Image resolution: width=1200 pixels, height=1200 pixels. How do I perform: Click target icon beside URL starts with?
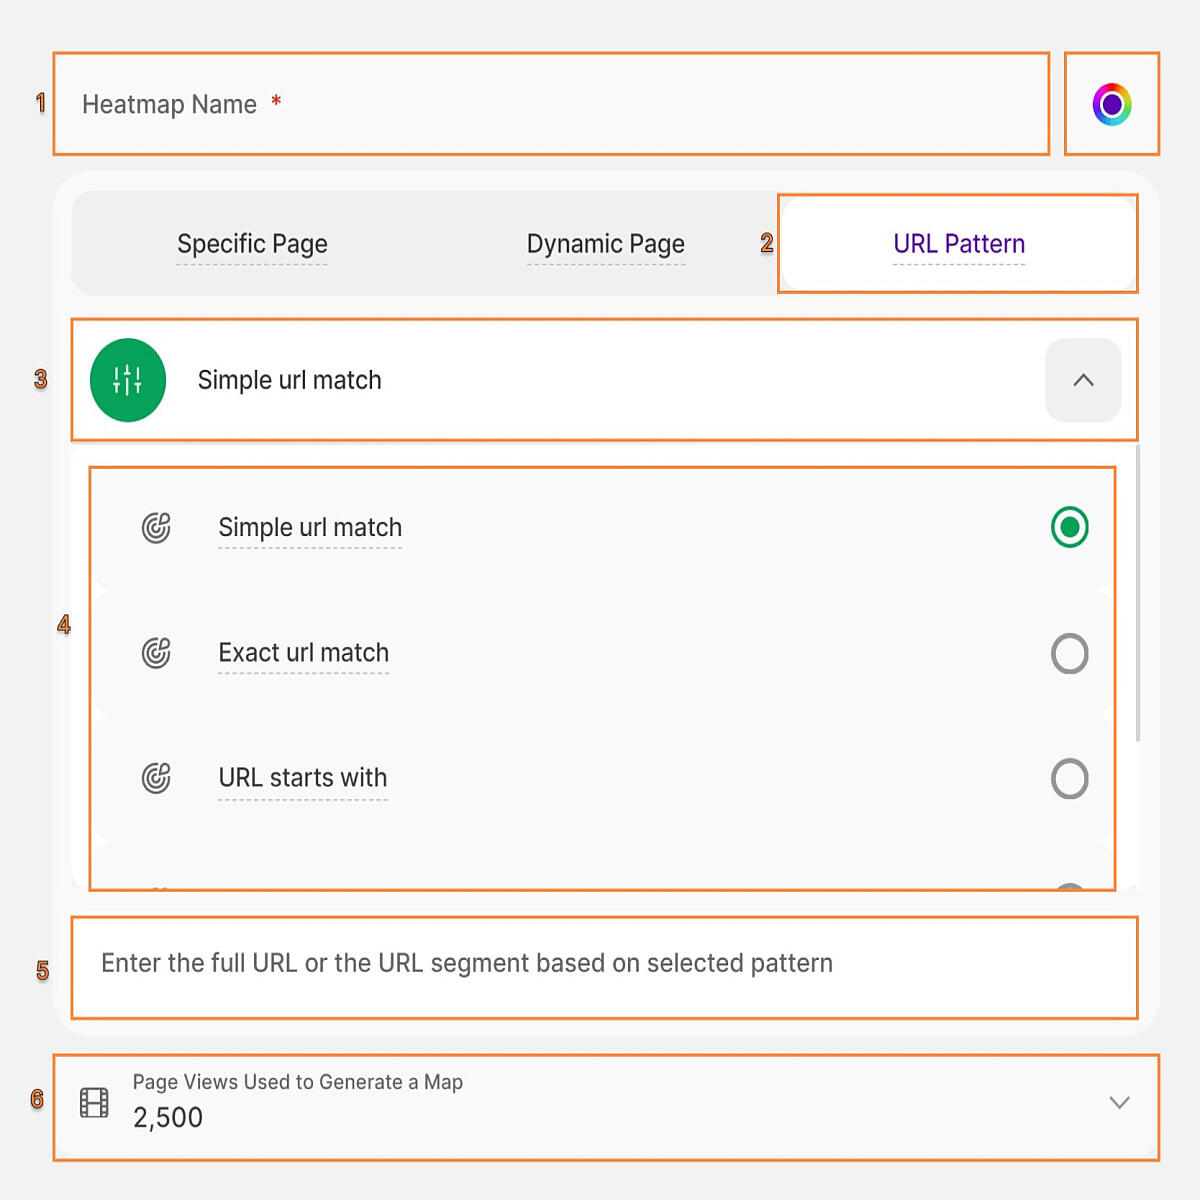coord(156,778)
